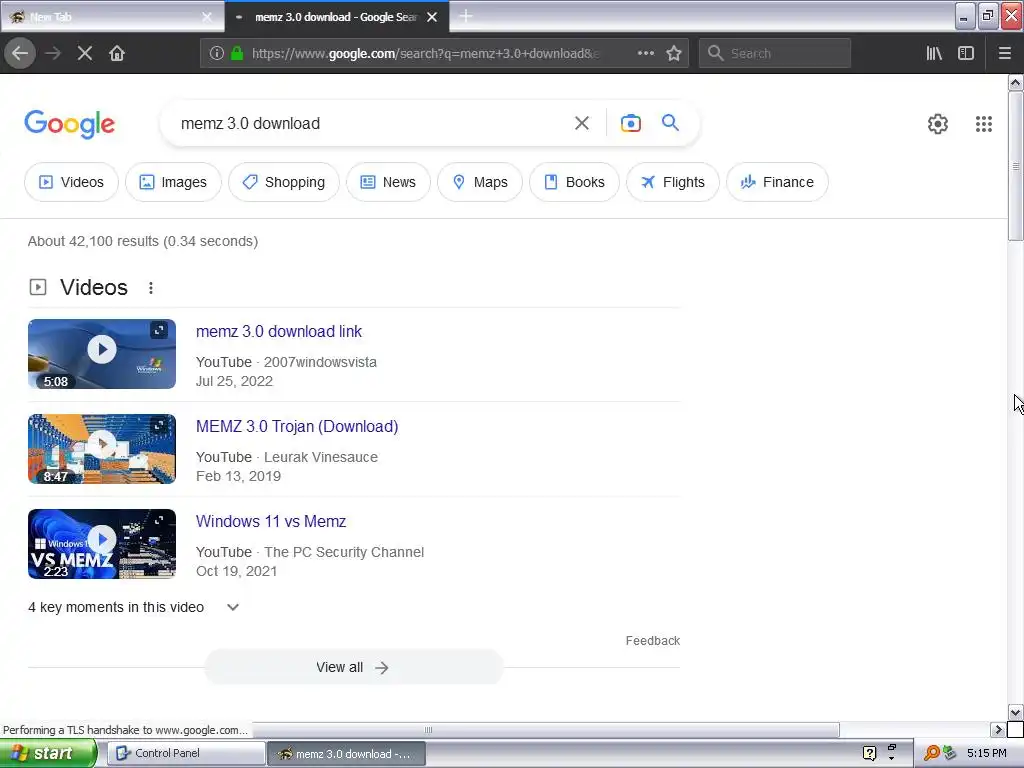The width and height of the screenshot is (1024, 768).
Task: Open Videos section three-dot options
Action: (151, 288)
